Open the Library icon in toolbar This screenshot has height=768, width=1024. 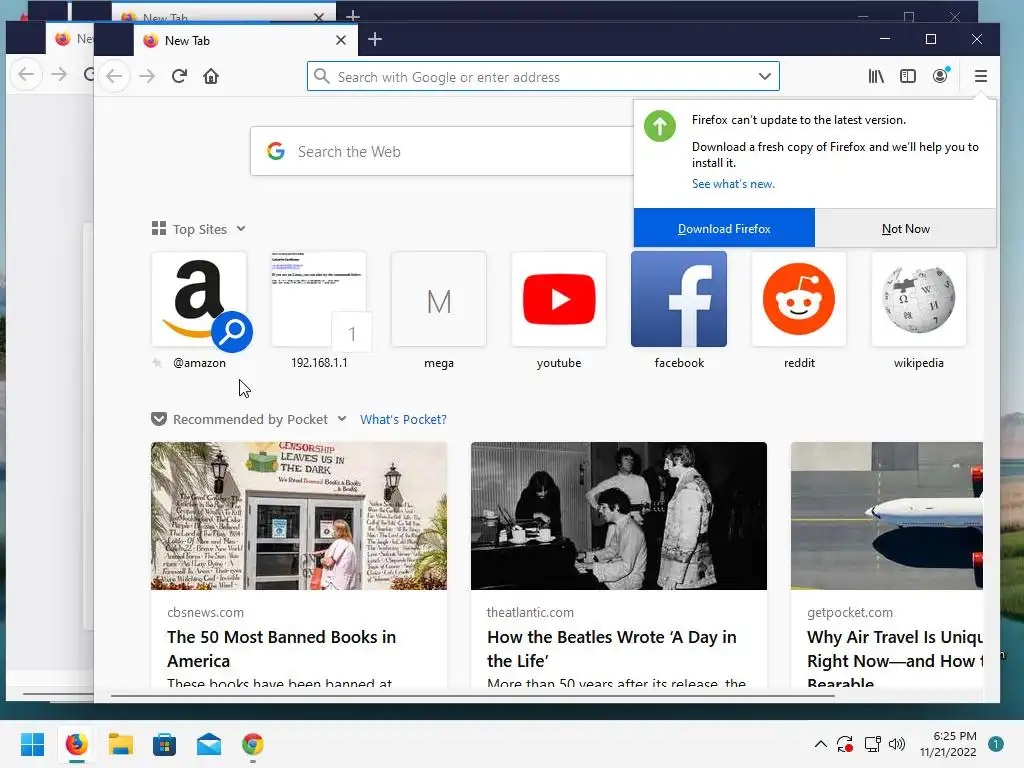click(876, 76)
